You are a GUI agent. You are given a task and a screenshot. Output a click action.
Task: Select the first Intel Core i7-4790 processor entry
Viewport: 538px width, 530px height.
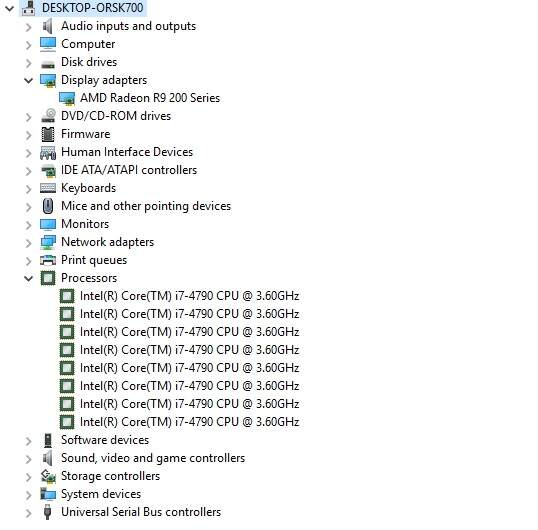coord(189,296)
